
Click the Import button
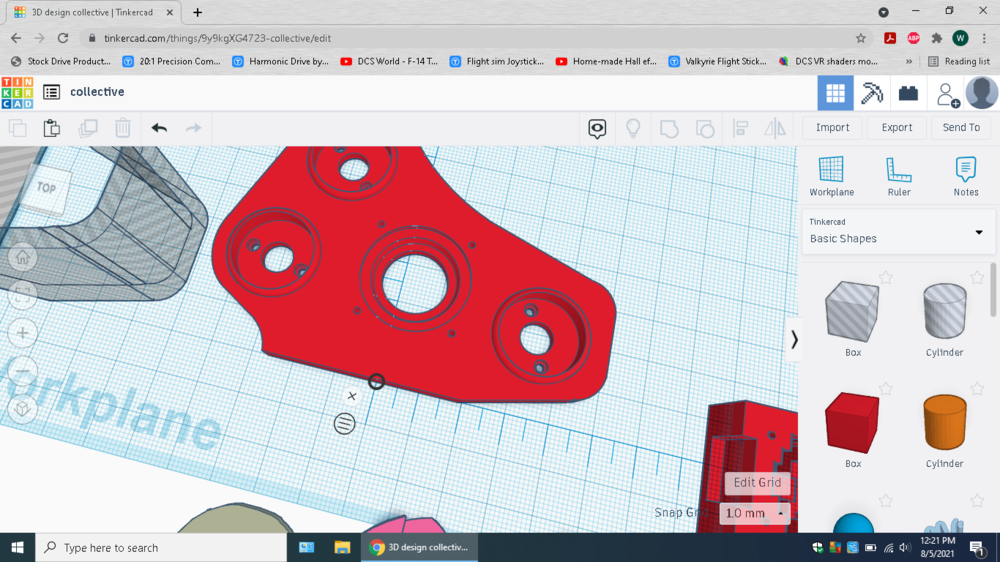click(x=832, y=128)
